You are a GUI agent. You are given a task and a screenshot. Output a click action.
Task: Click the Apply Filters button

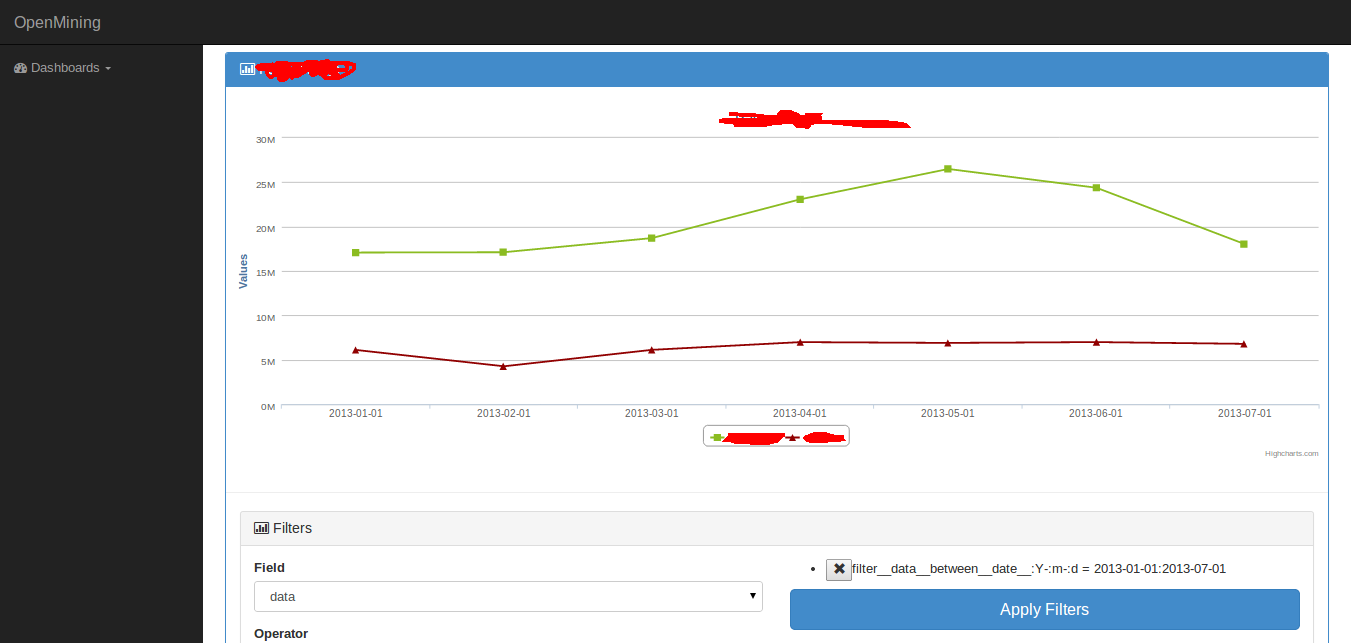[1044, 609]
